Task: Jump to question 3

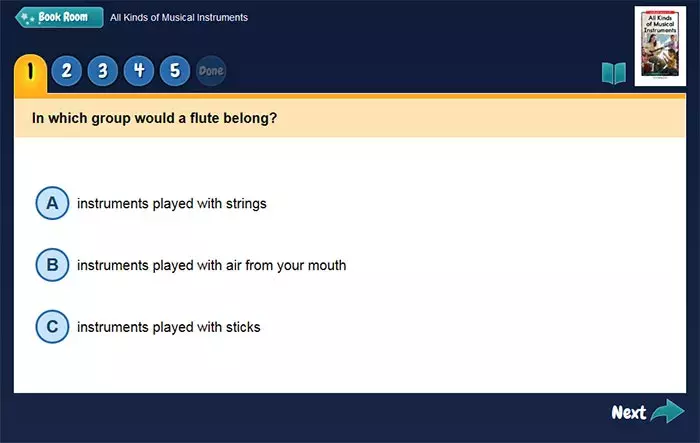Action: 102,71
